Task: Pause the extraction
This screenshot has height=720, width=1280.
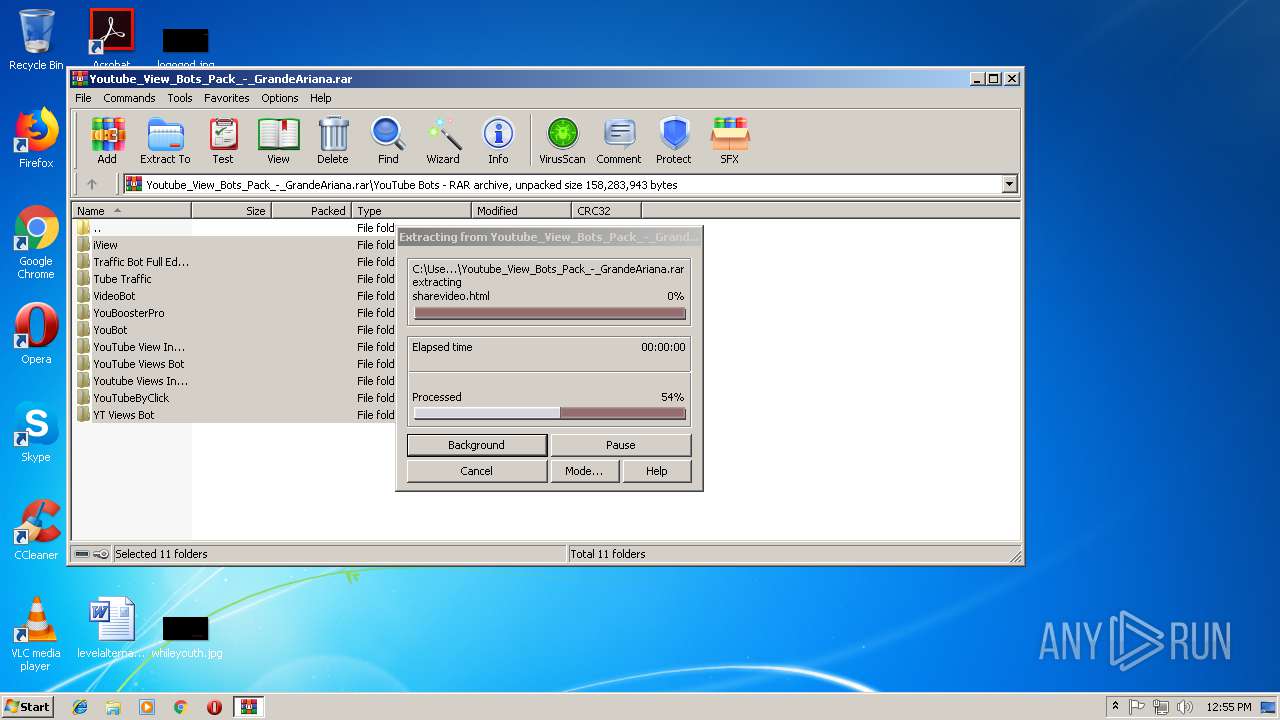Action: (x=620, y=445)
